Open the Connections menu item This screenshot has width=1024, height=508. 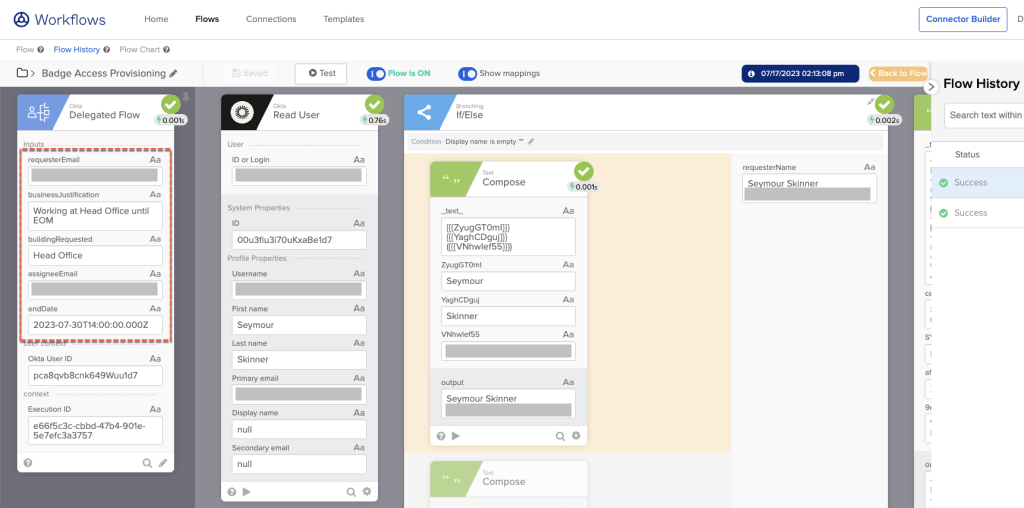[x=271, y=19]
